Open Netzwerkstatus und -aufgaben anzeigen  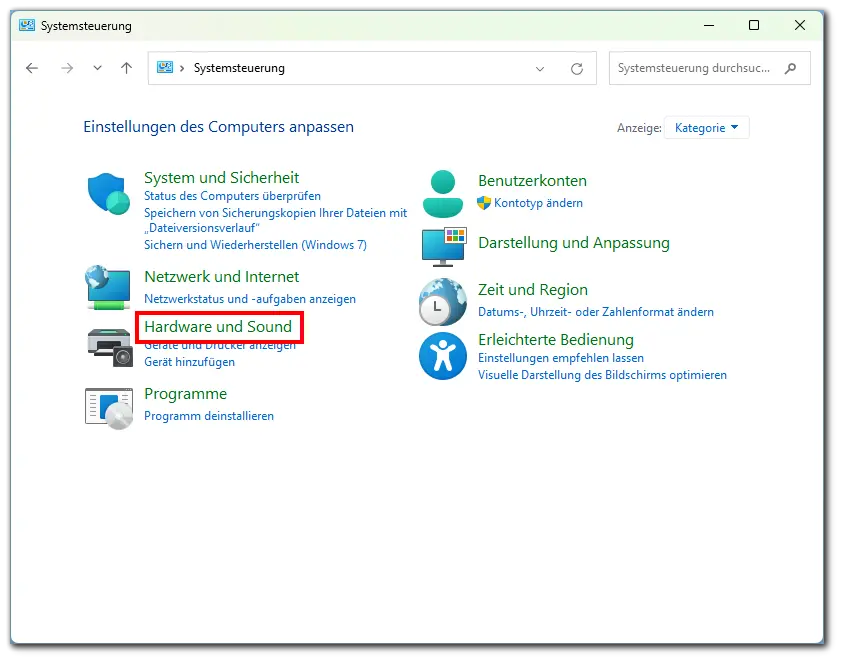click(250, 299)
